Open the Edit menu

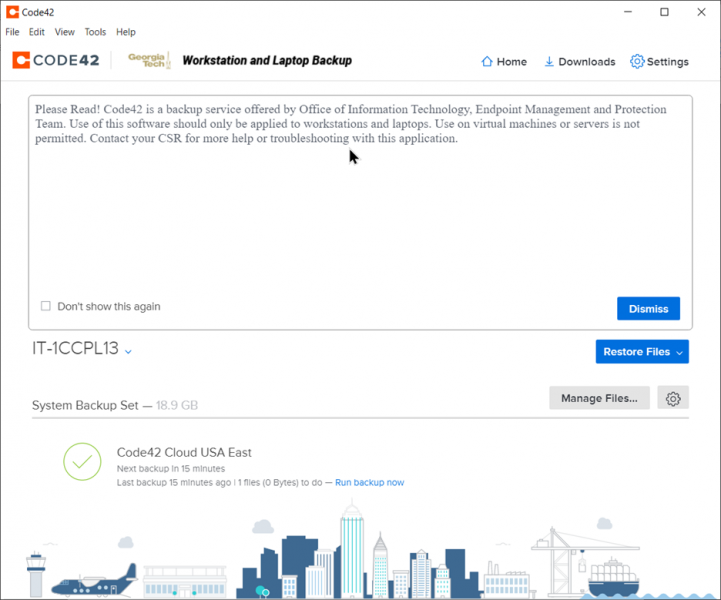(x=37, y=32)
